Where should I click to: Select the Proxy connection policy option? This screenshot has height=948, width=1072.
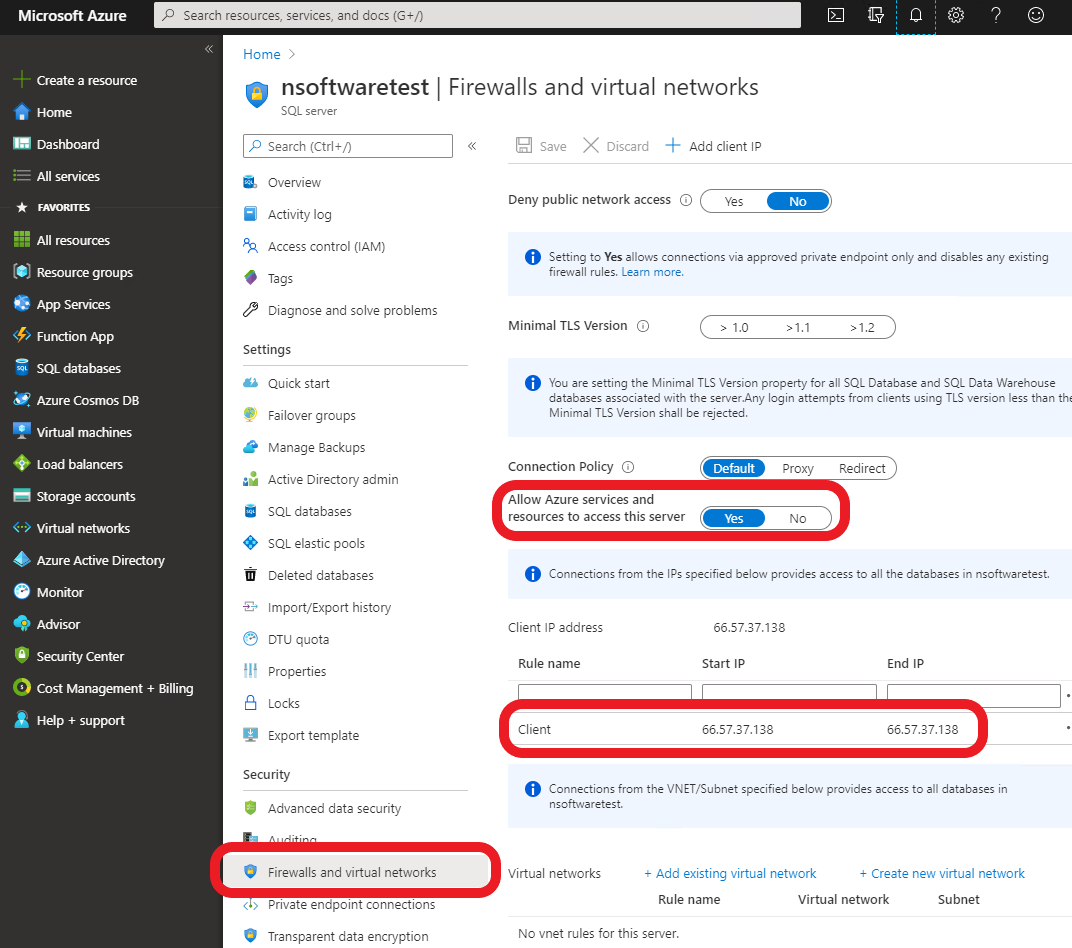(x=797, y=468)
